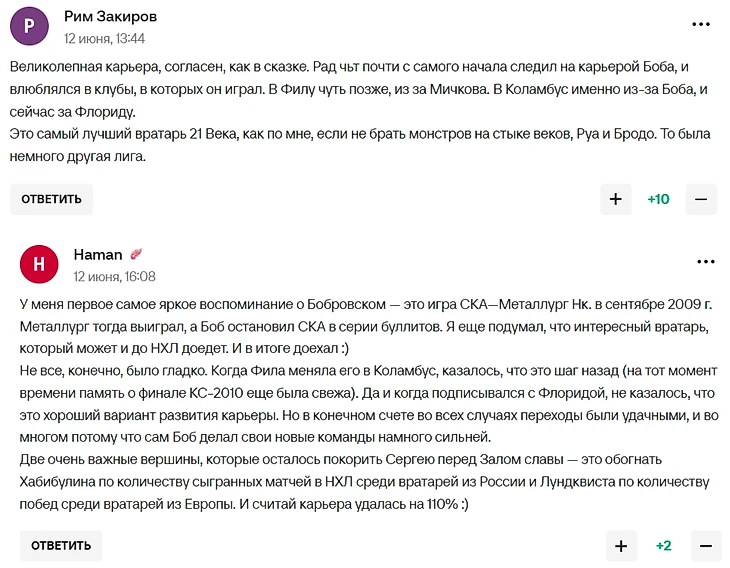Upvote Haman's comment with the plus icon
This screenshot has height=568, width=730.
[621, 546]
